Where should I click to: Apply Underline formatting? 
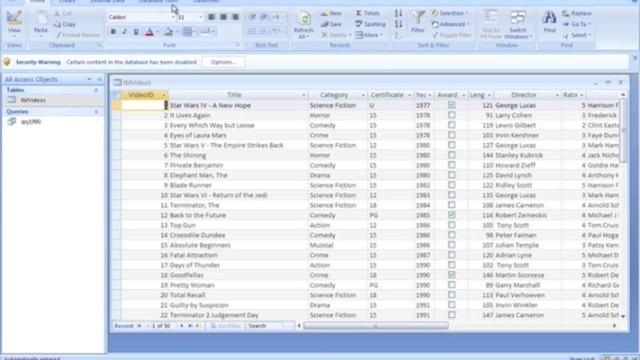[136, 31]
